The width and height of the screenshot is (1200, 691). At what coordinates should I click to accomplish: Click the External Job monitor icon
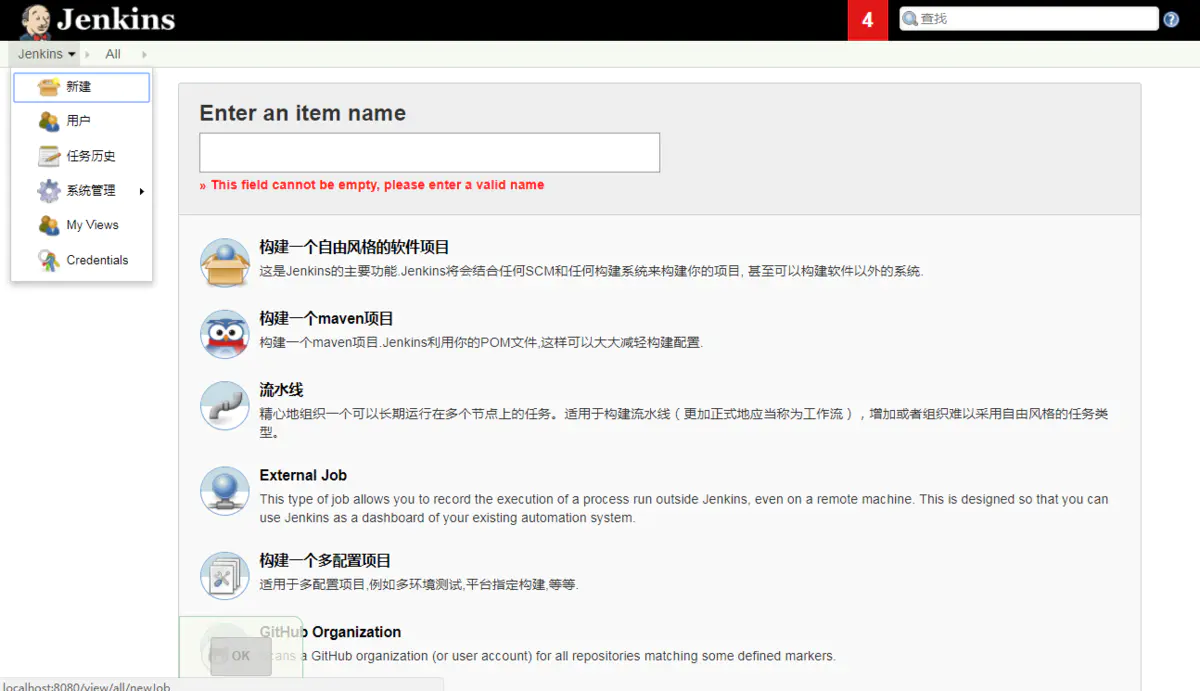pos(224,491)
